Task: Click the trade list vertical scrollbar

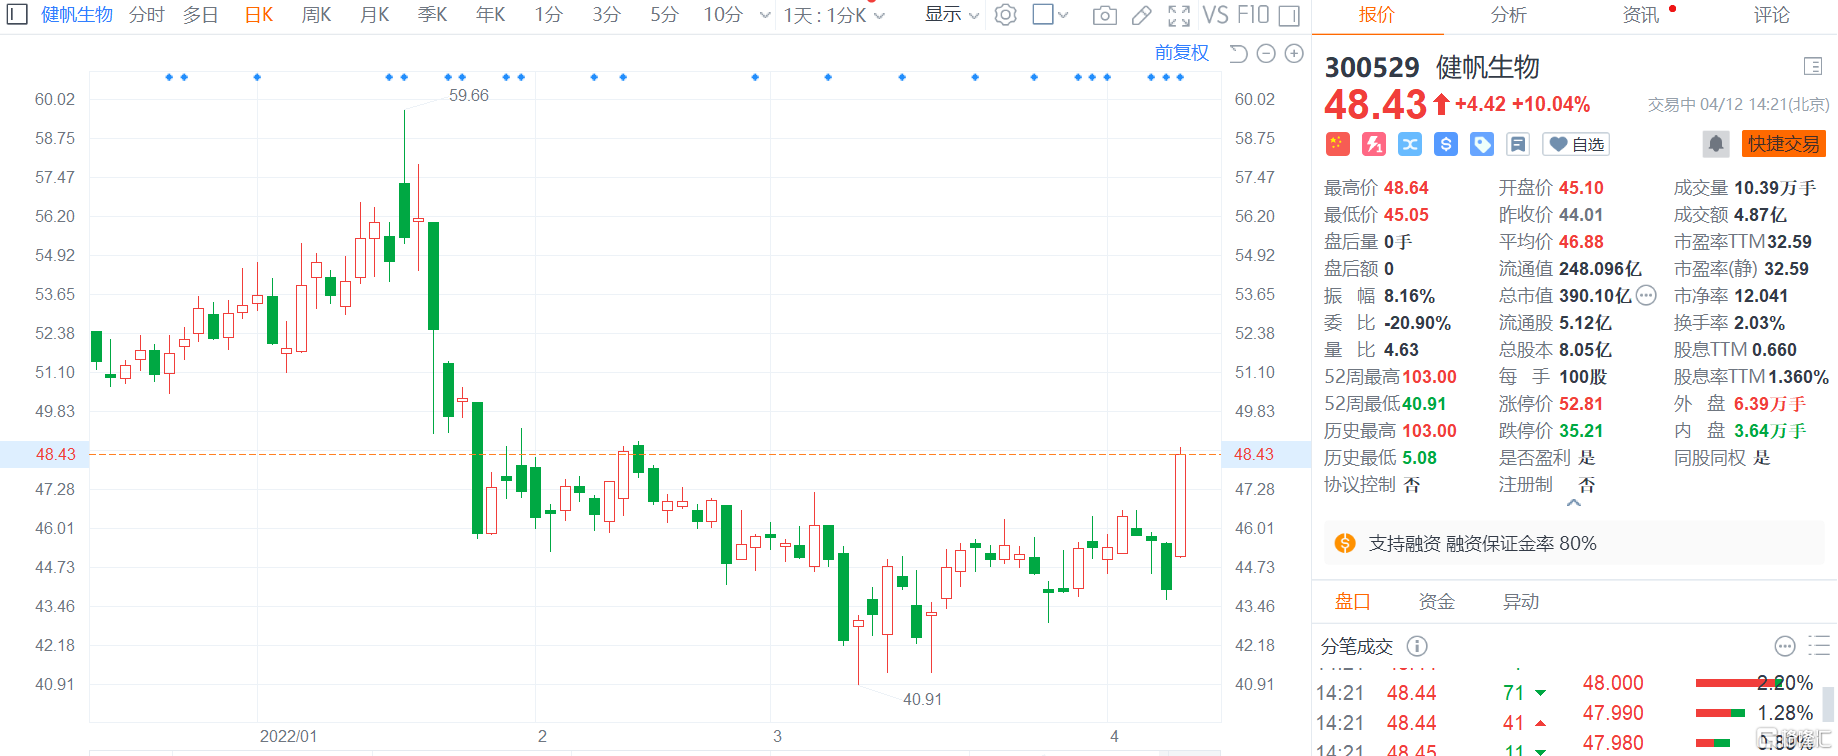Action: pyautogui.click(x=1827, y=705)
